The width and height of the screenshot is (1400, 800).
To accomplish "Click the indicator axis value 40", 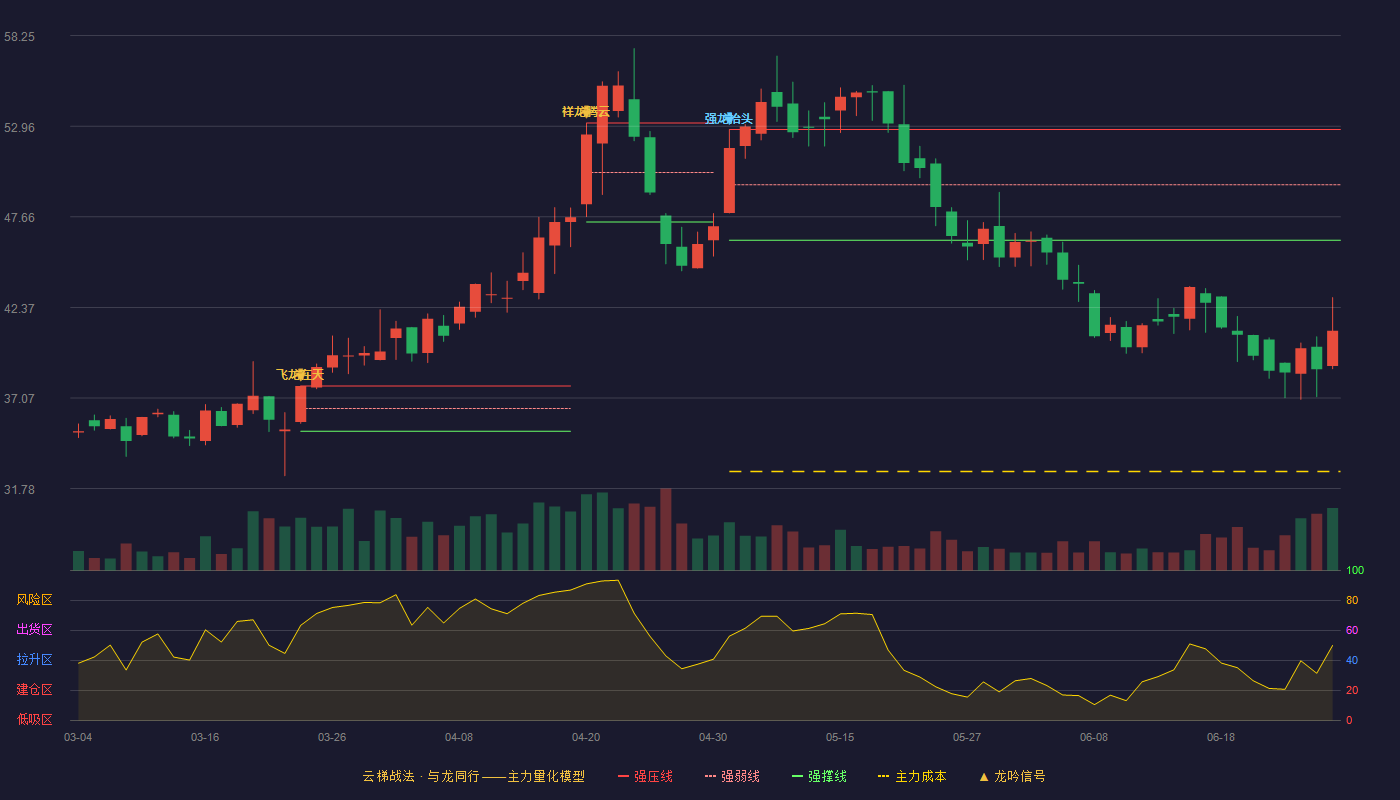I will (1352, 660).
